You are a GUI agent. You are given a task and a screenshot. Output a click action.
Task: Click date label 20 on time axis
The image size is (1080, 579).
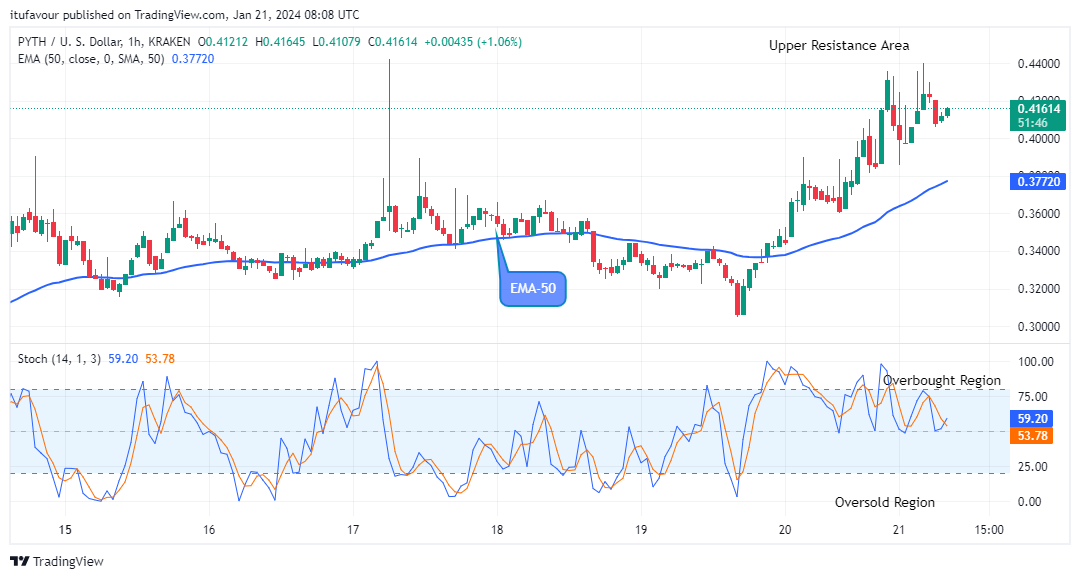point(785,530)
